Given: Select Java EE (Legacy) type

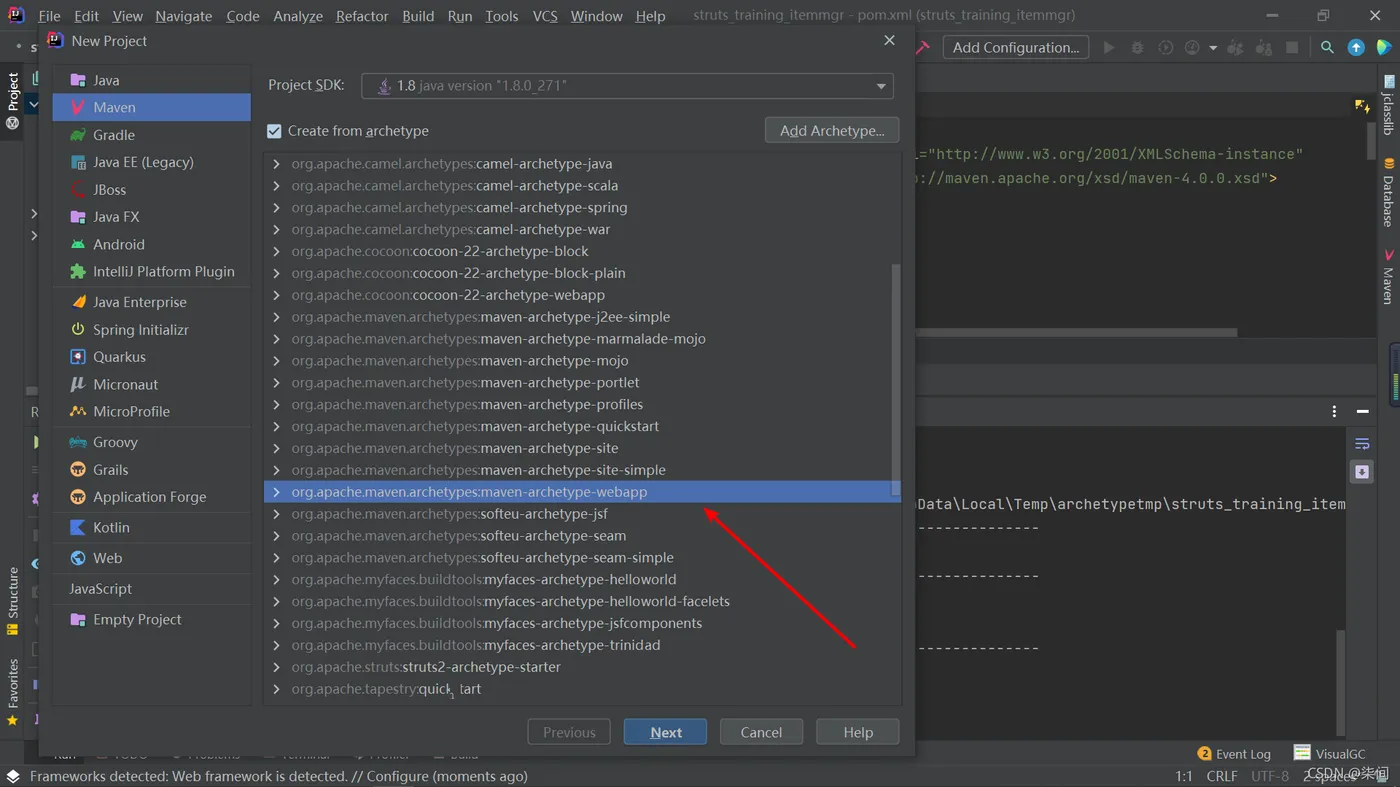Looking at the screenshot, I should [x=151, y=162].
